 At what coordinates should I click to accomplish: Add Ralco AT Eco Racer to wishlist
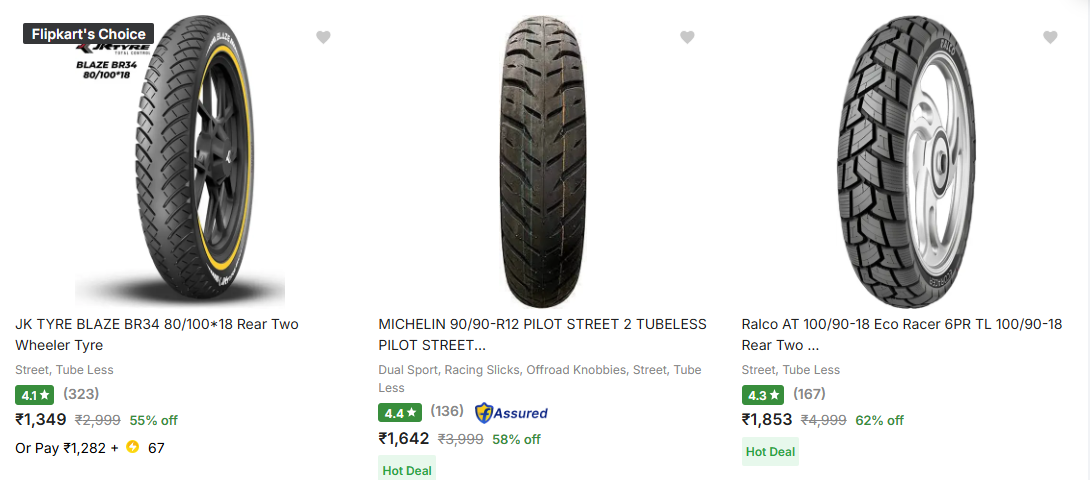1050,37
